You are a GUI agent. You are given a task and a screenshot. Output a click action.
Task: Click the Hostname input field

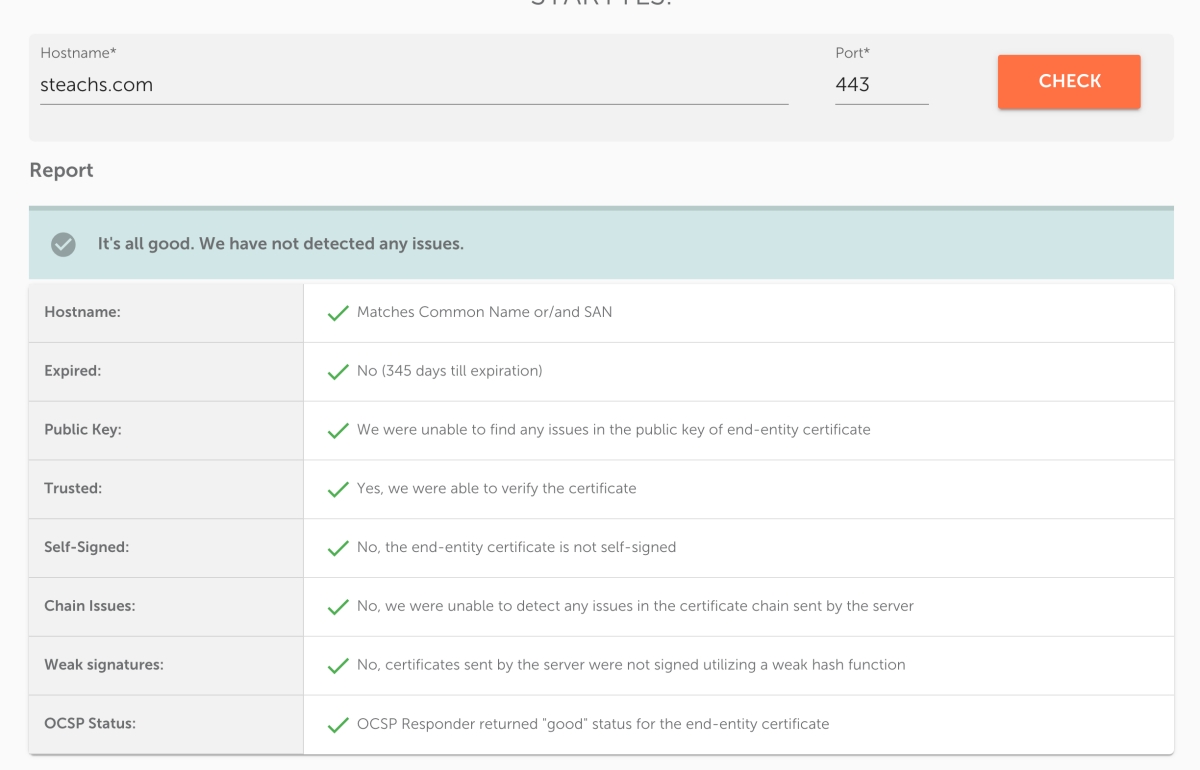(414, 85)
